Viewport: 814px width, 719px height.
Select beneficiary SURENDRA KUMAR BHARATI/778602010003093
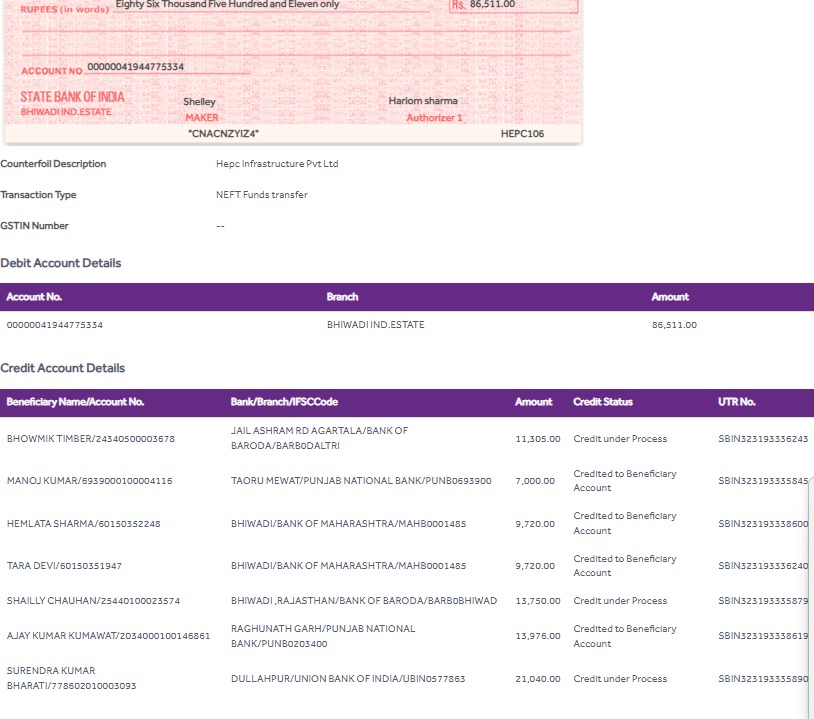pyautogui.click(x=71, y=678)
